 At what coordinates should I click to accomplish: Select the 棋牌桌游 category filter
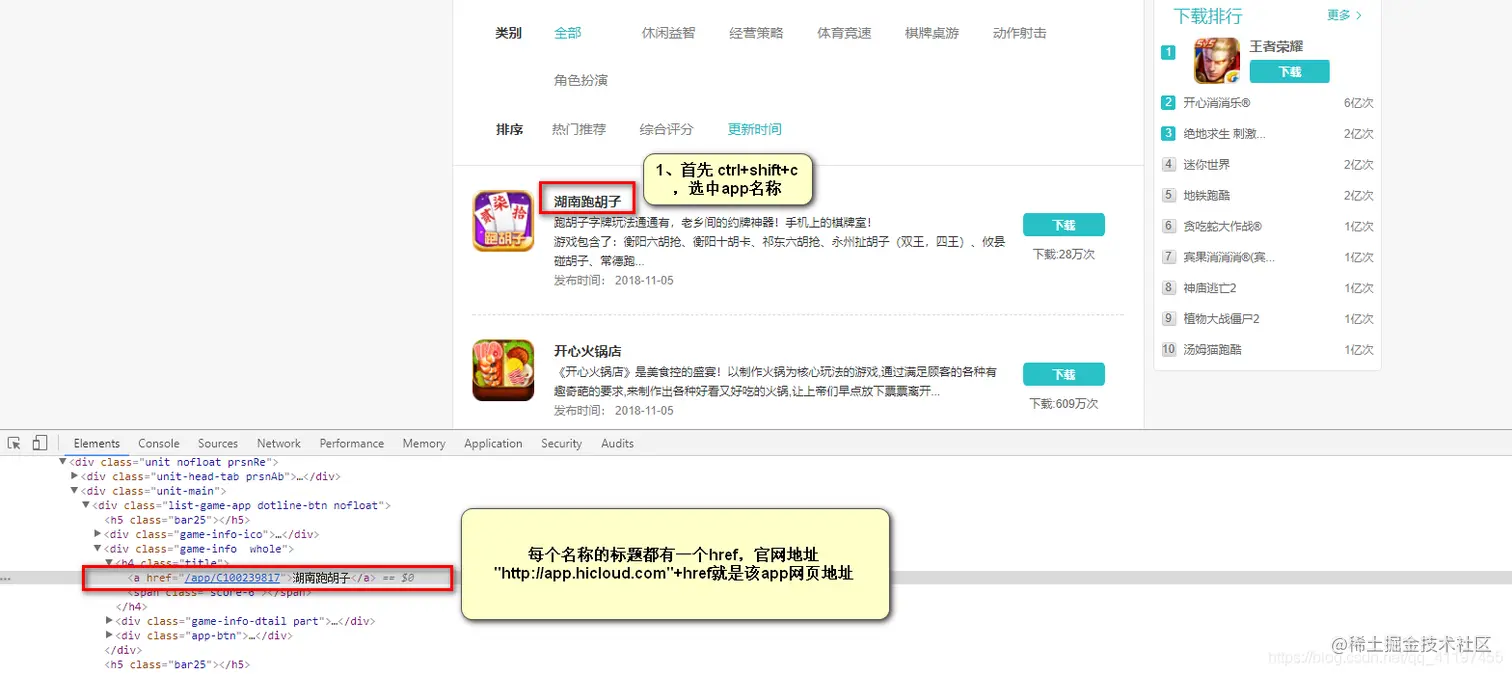tap(931, 32)
